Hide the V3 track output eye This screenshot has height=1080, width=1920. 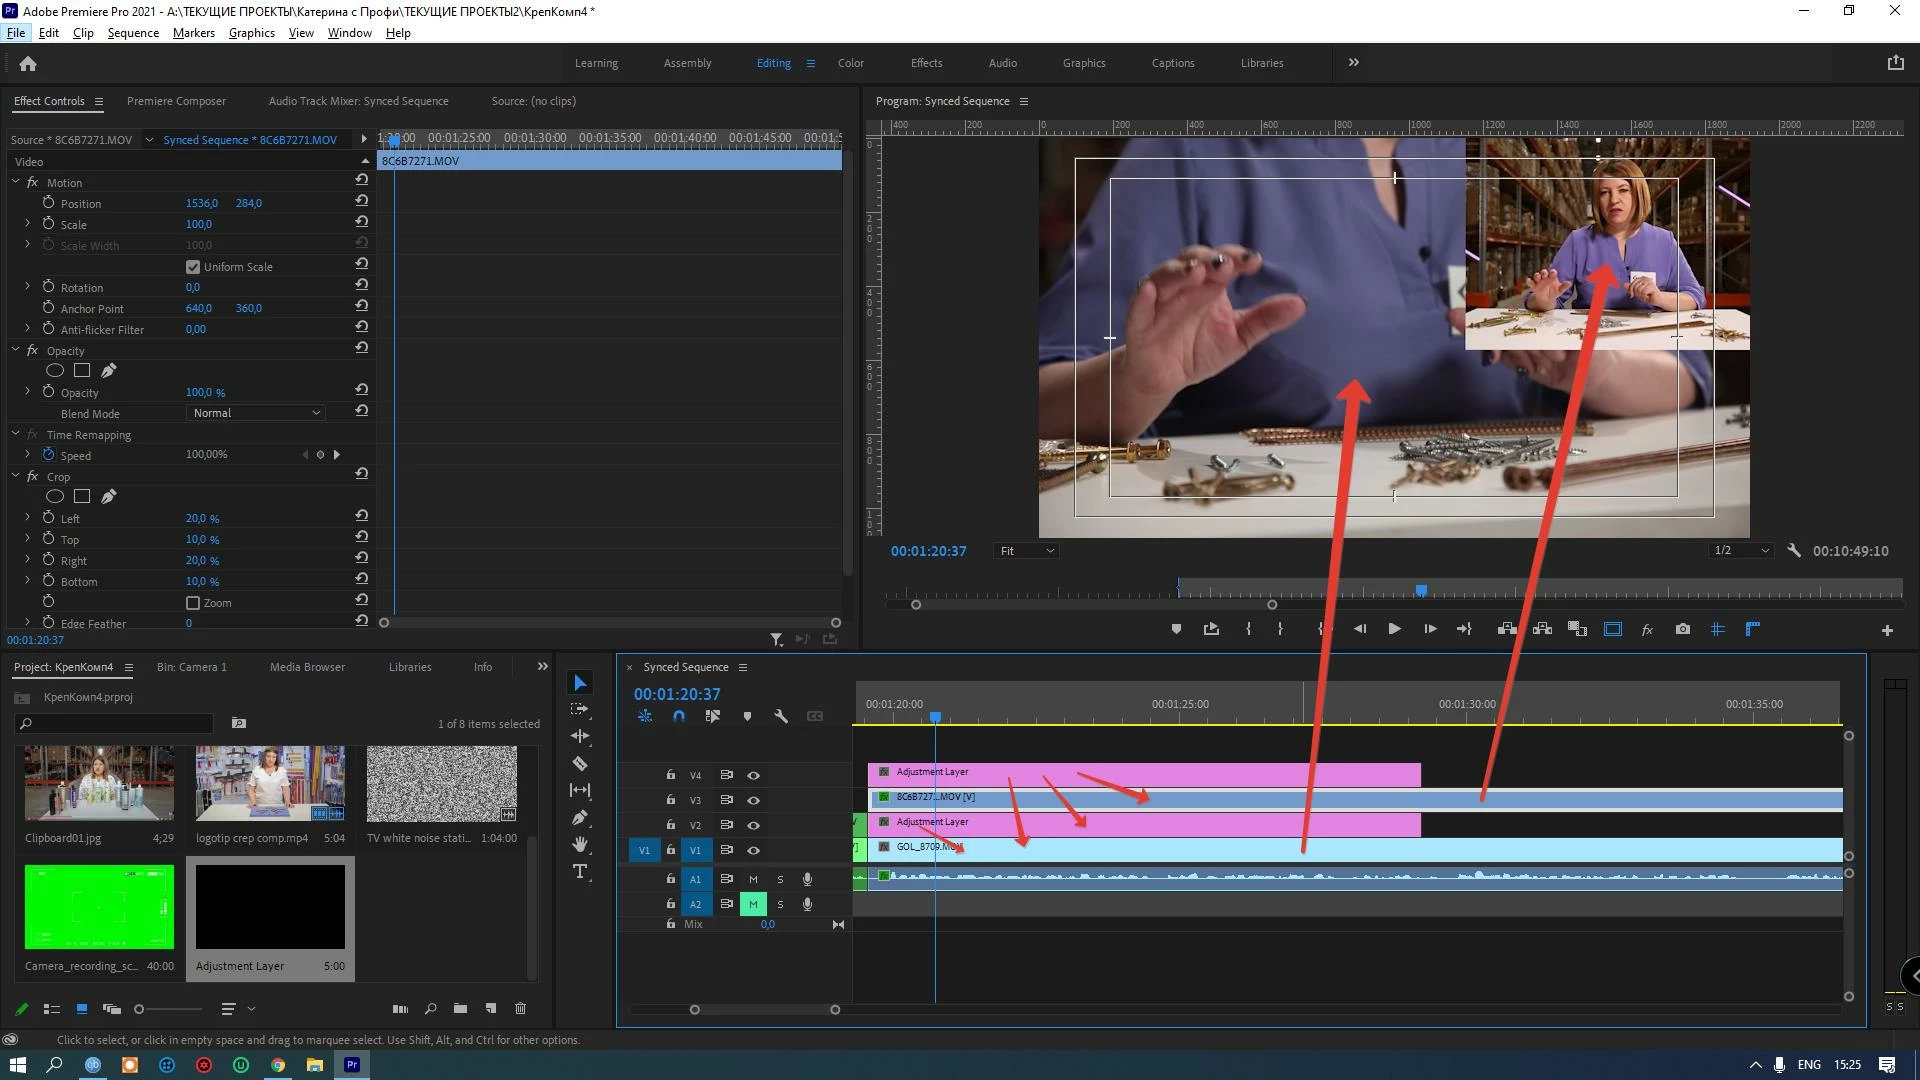(754, 800)
